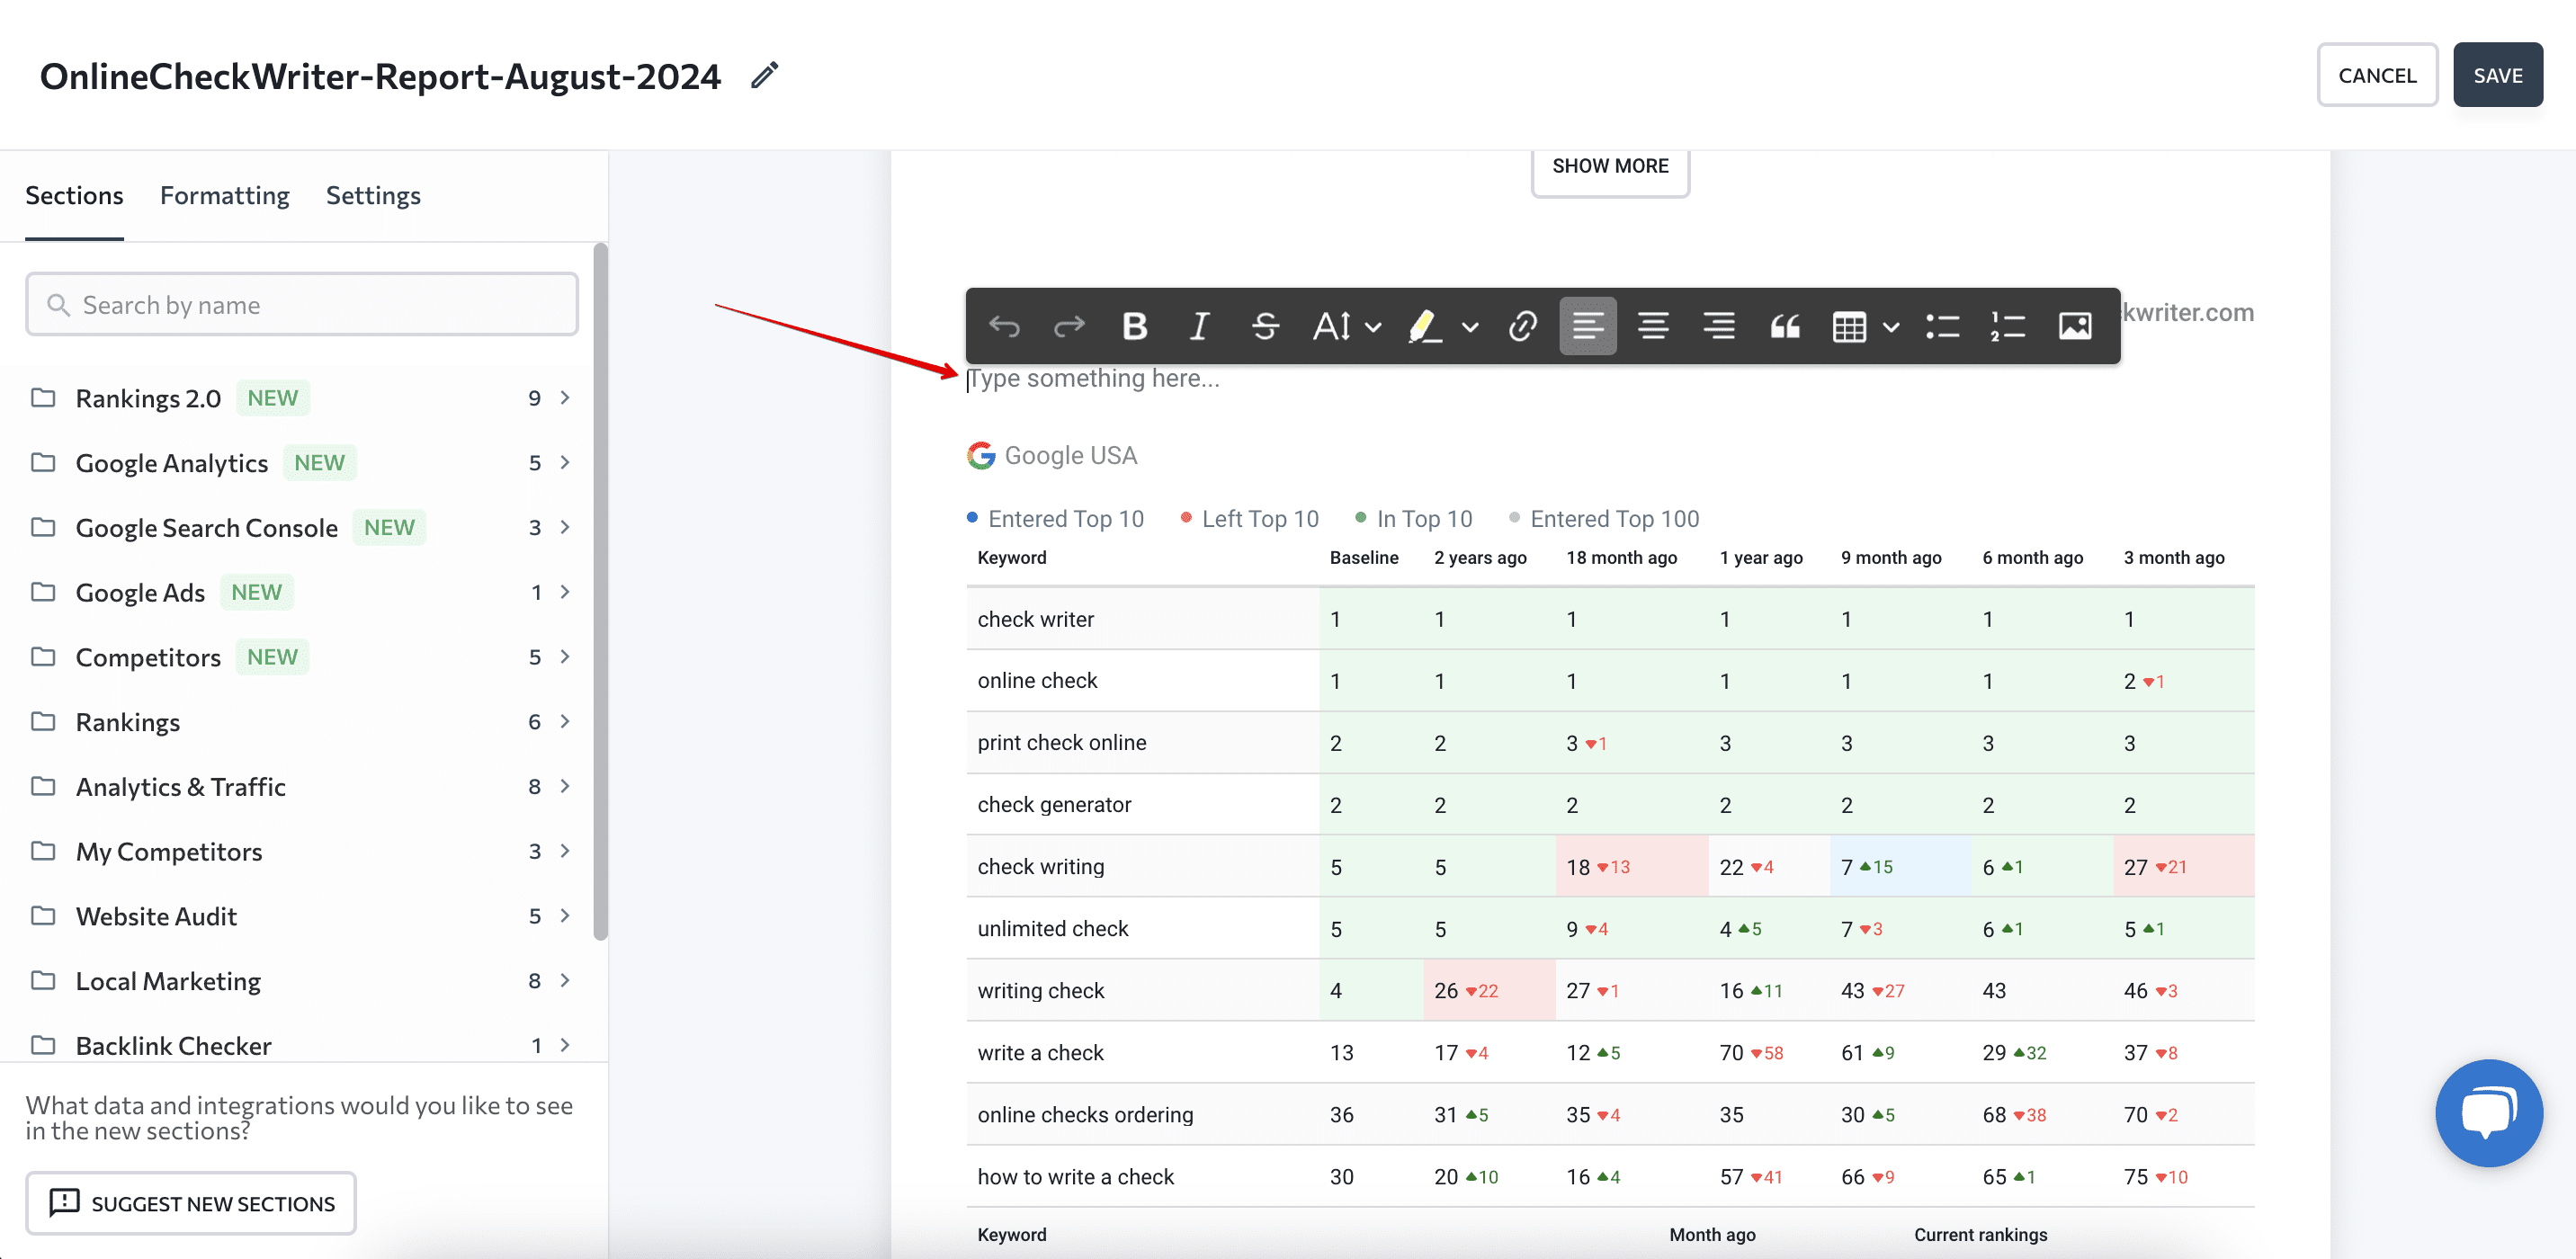Expand the Analytics & Traffic chevron
Image resolution: width=2576 pixels, height=1259 pixels.
click(x=565, y=786)
